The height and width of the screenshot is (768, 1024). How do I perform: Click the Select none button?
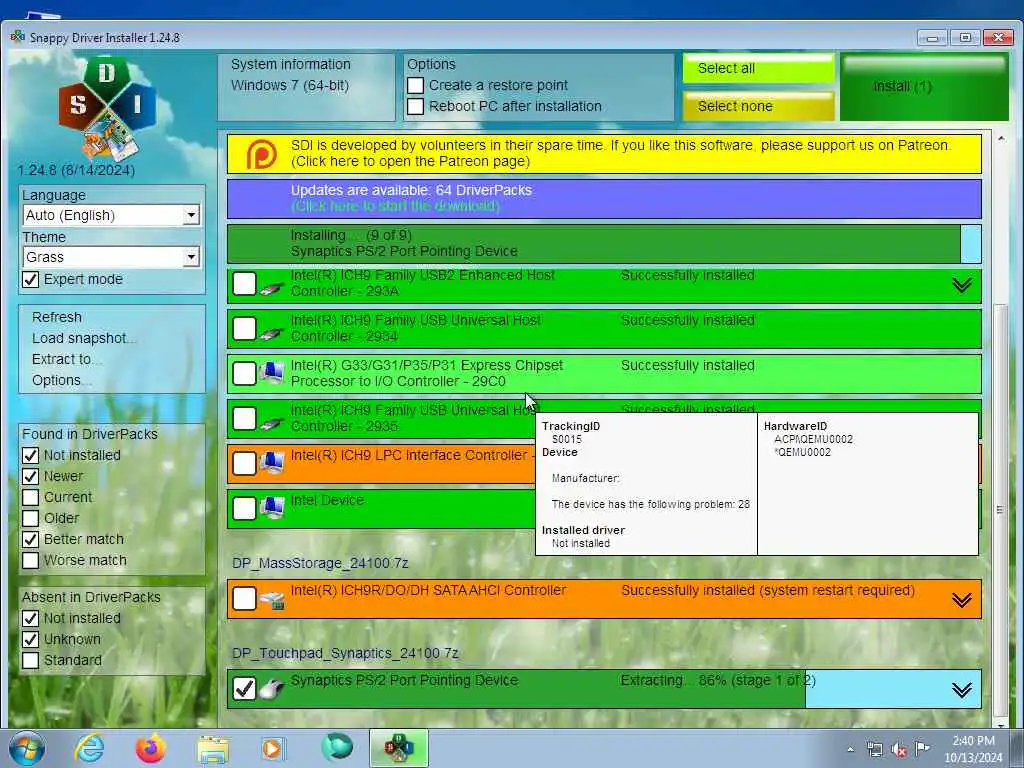pos(759,106)
